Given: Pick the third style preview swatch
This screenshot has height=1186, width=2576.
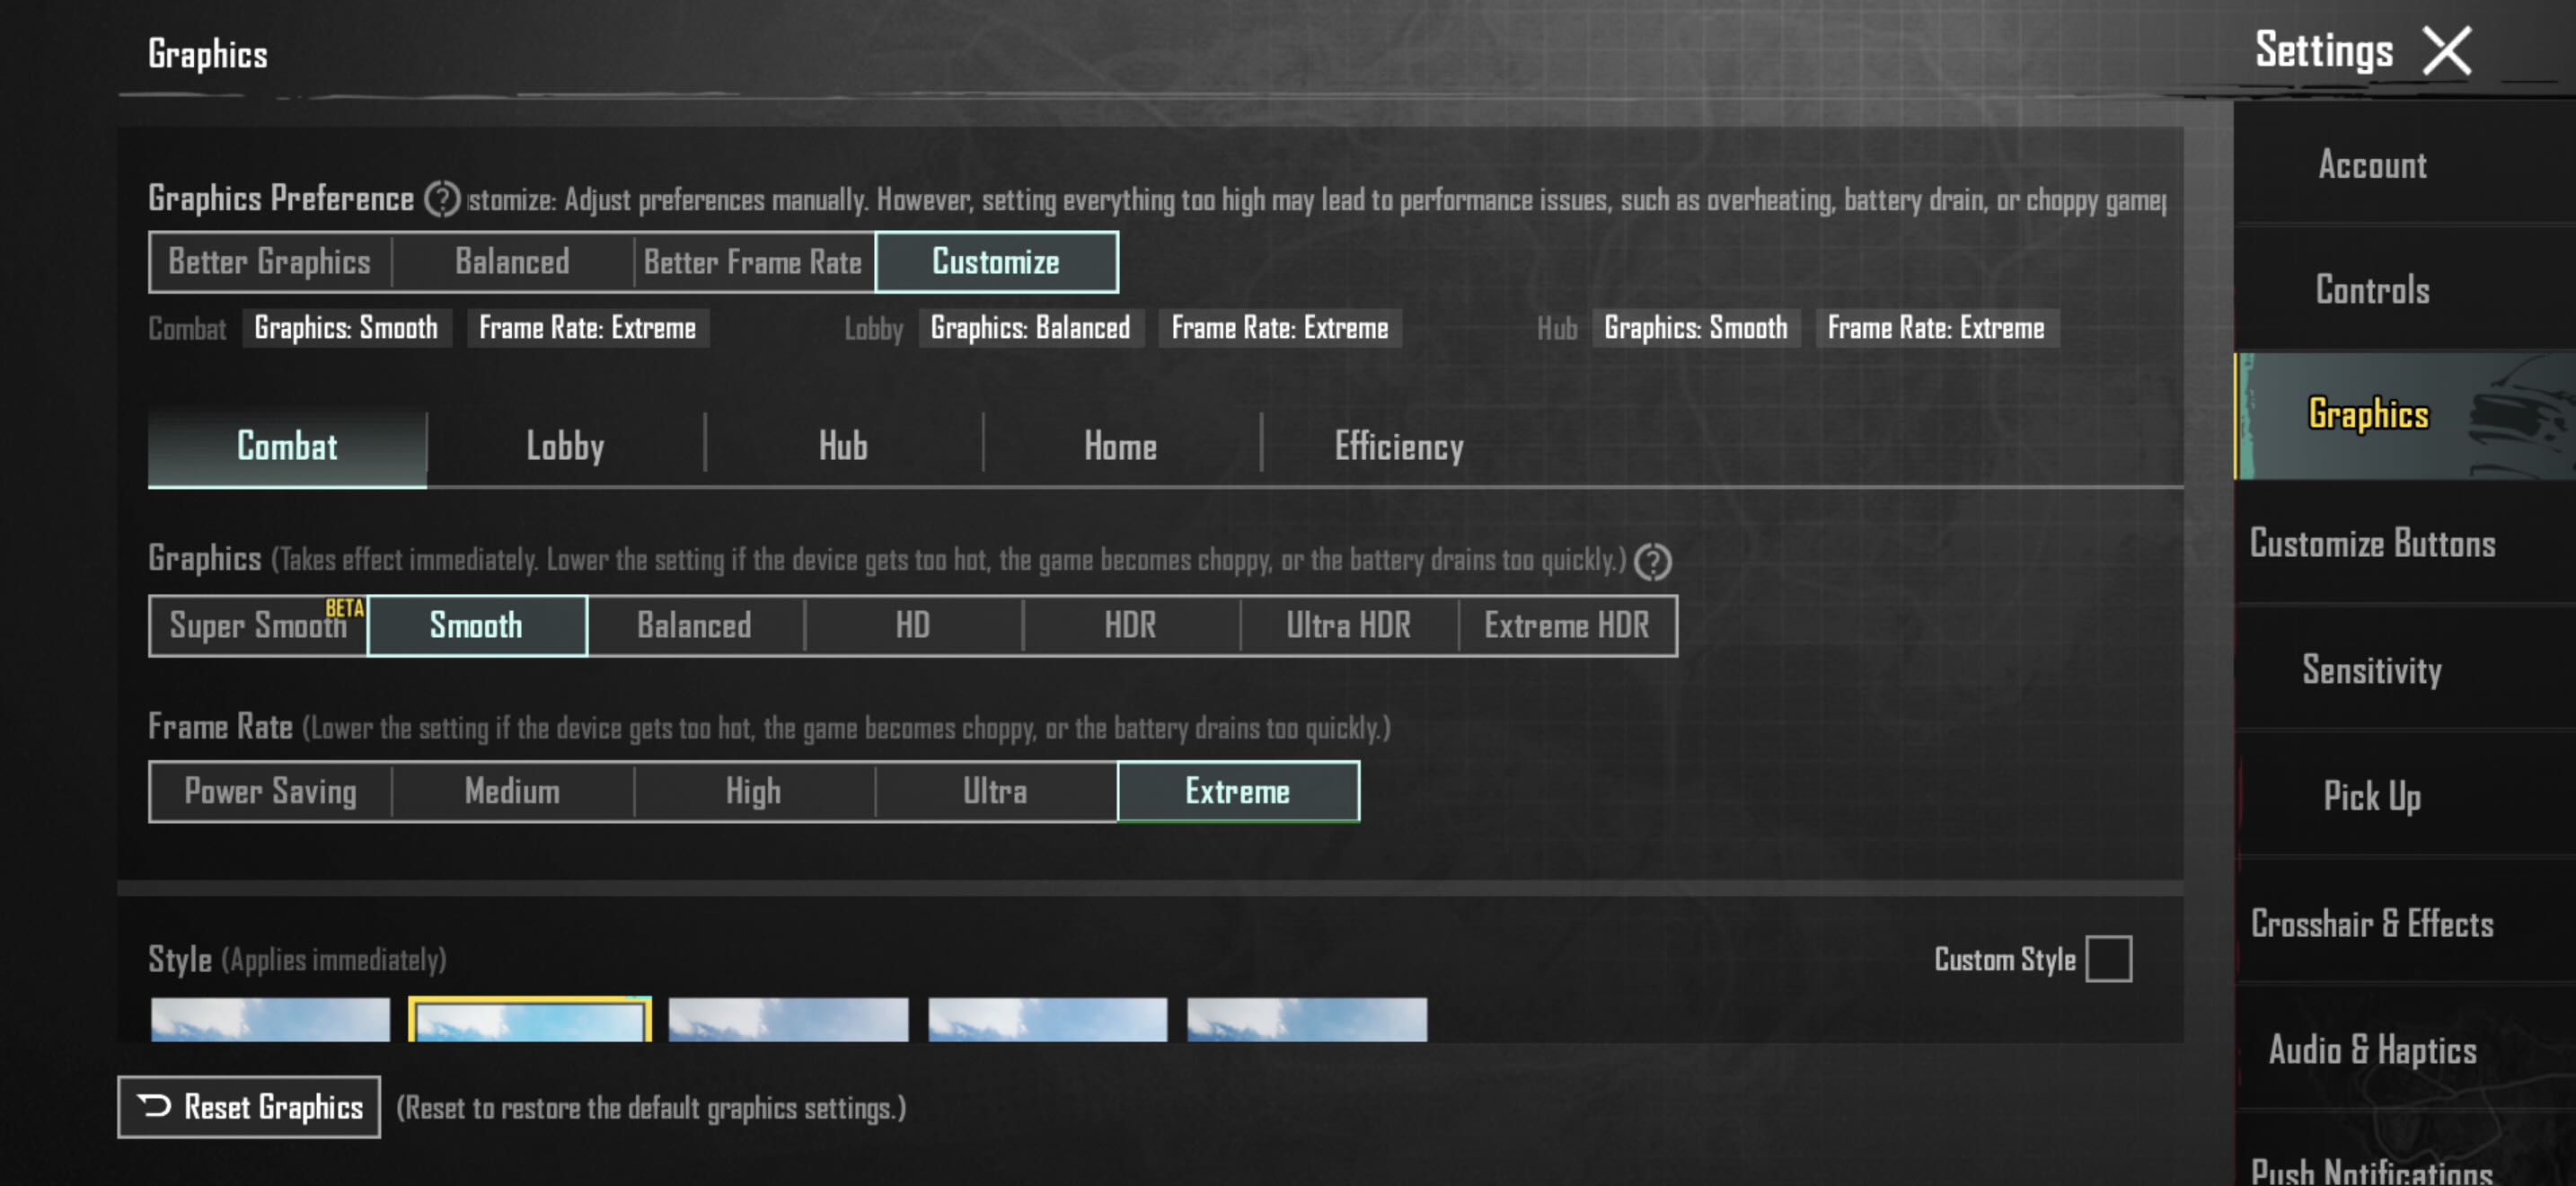Looking at the screenshot, I should point(788,1019).
